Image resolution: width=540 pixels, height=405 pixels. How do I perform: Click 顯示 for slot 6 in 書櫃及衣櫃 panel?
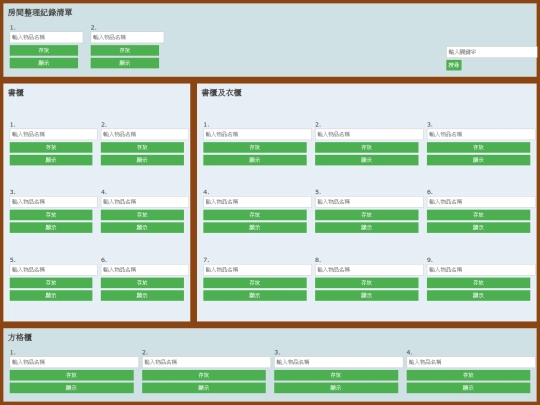click(479, 228)
